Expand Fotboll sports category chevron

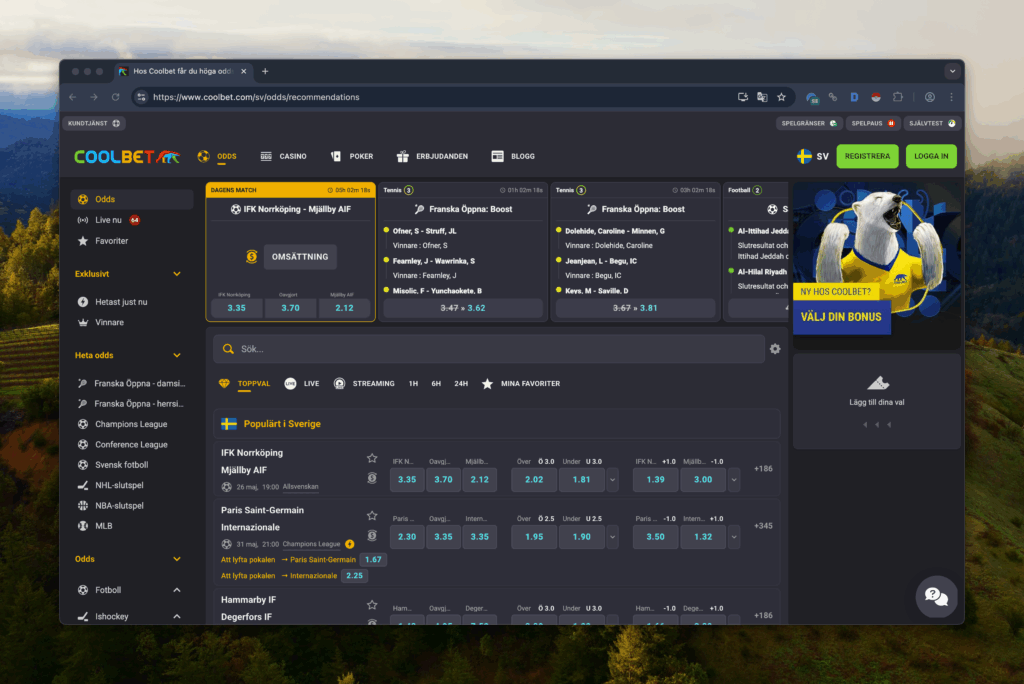pyautogui.click(x=176, y=590)
